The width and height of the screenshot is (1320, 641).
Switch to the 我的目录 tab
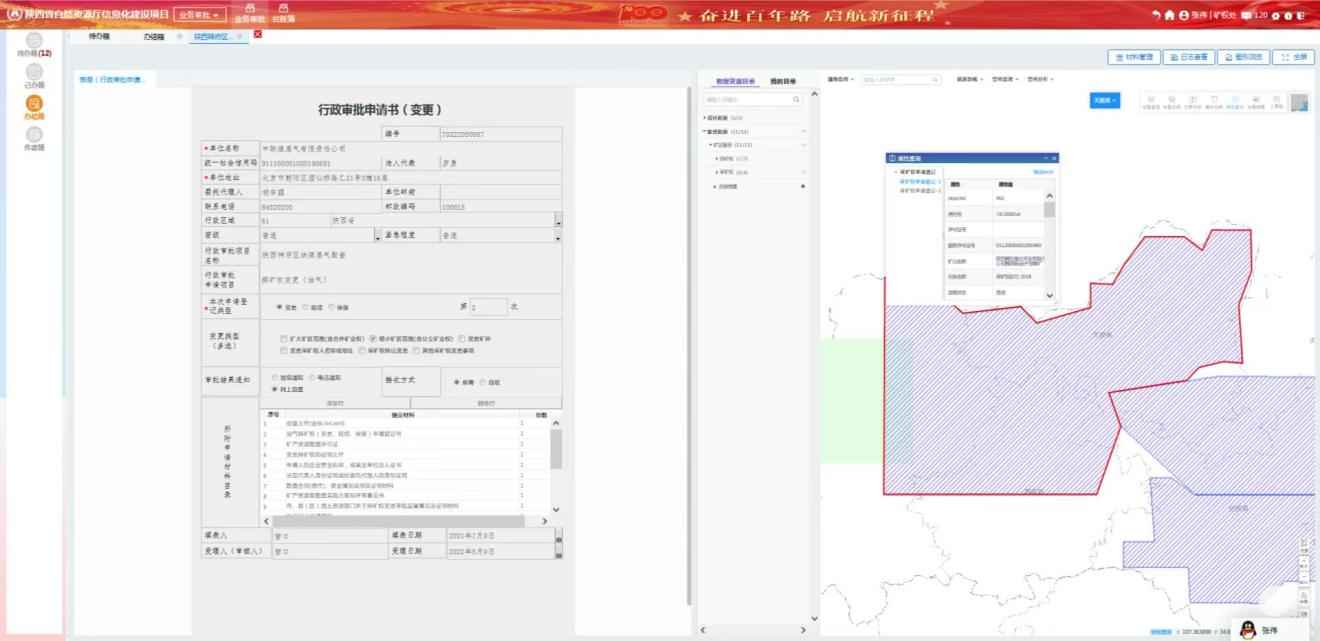782,81
